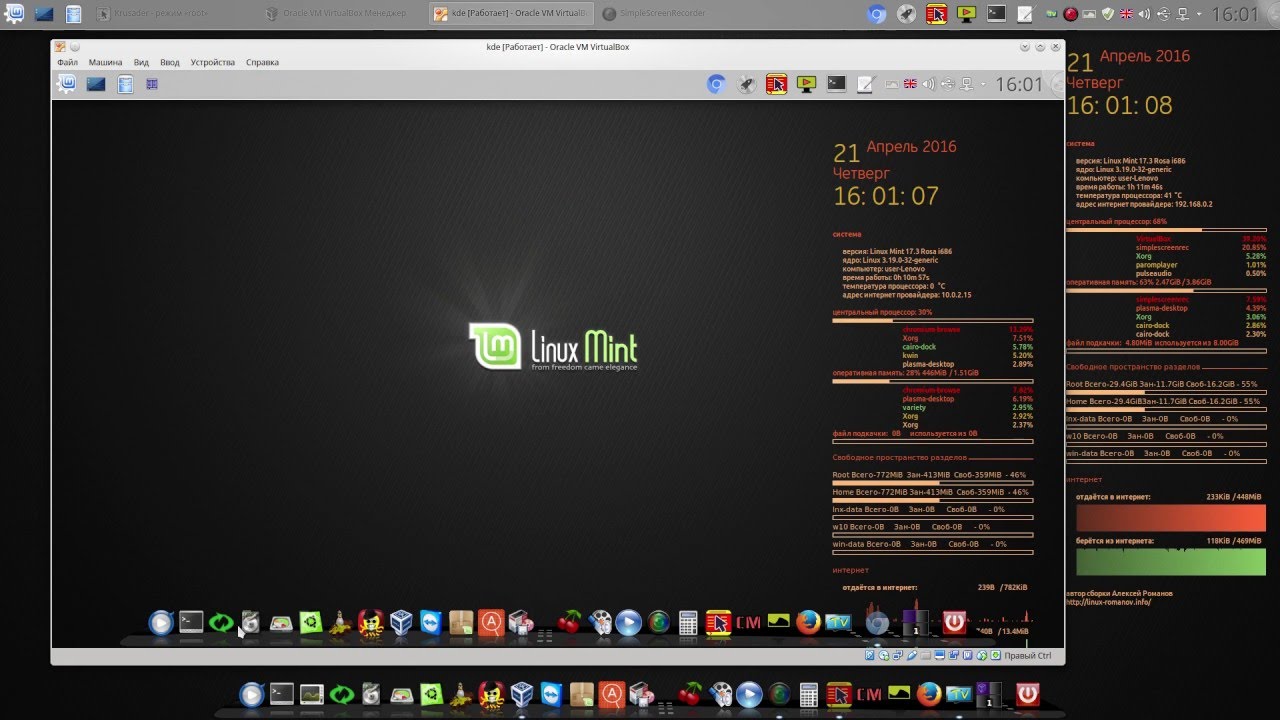Switch to Krusader in host taskbar
The height and width of the screenshot is (720, 1280).
click(x=175, y=13)
